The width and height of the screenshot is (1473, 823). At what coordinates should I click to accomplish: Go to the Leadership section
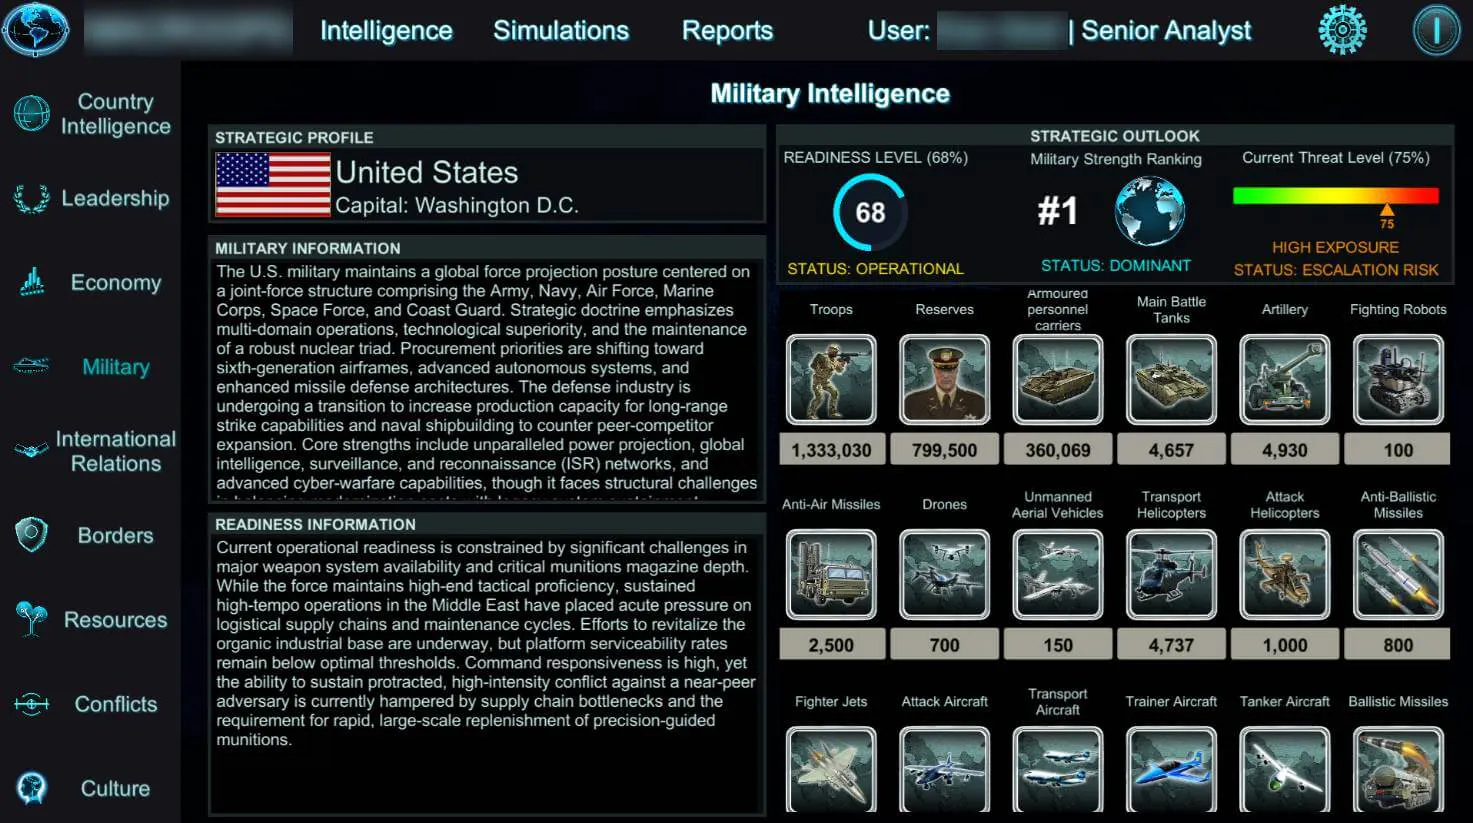pyautogui.click(x=115, y=198)
